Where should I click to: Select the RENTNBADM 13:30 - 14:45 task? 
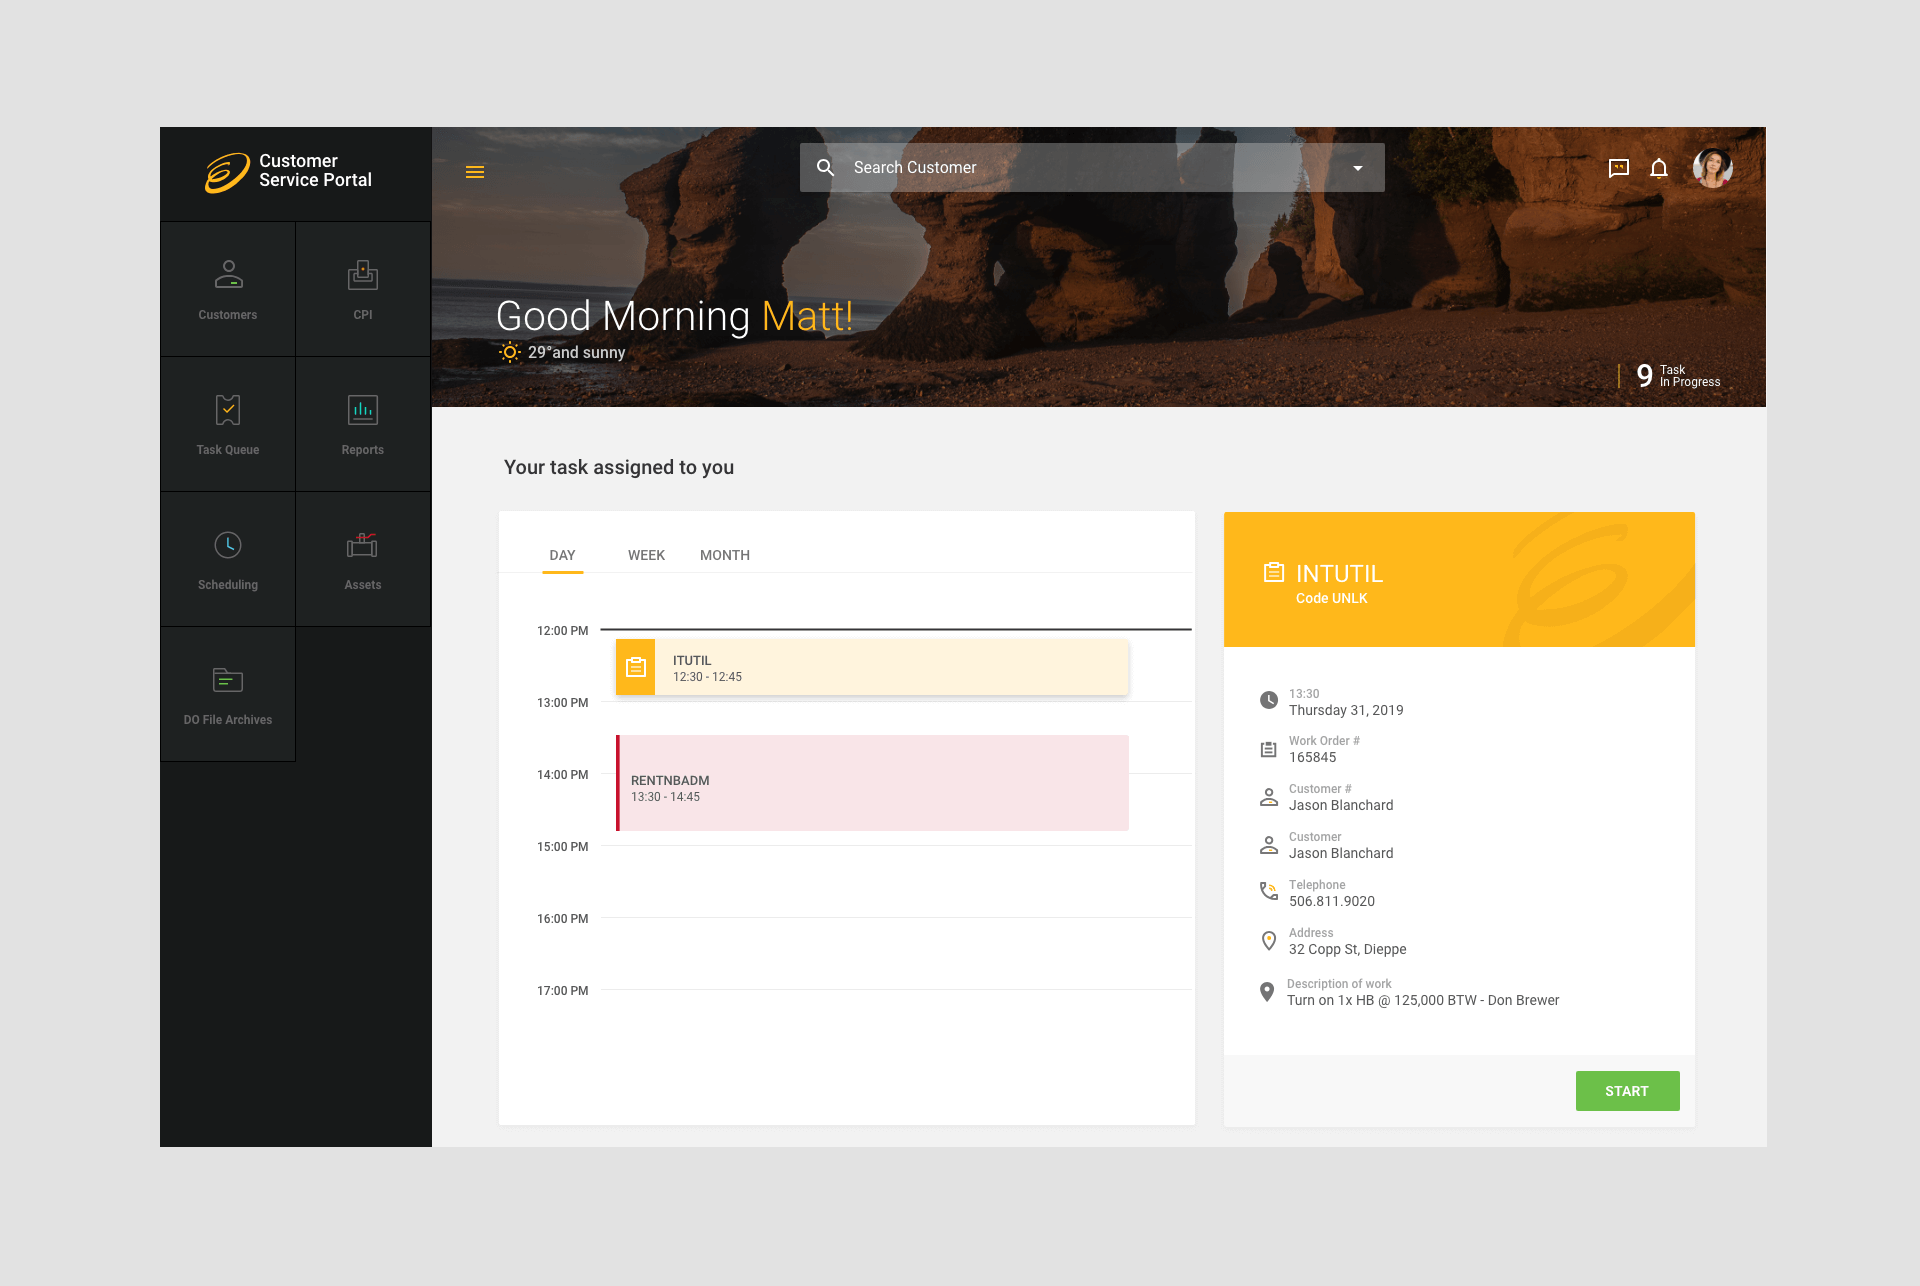(872, 783)
